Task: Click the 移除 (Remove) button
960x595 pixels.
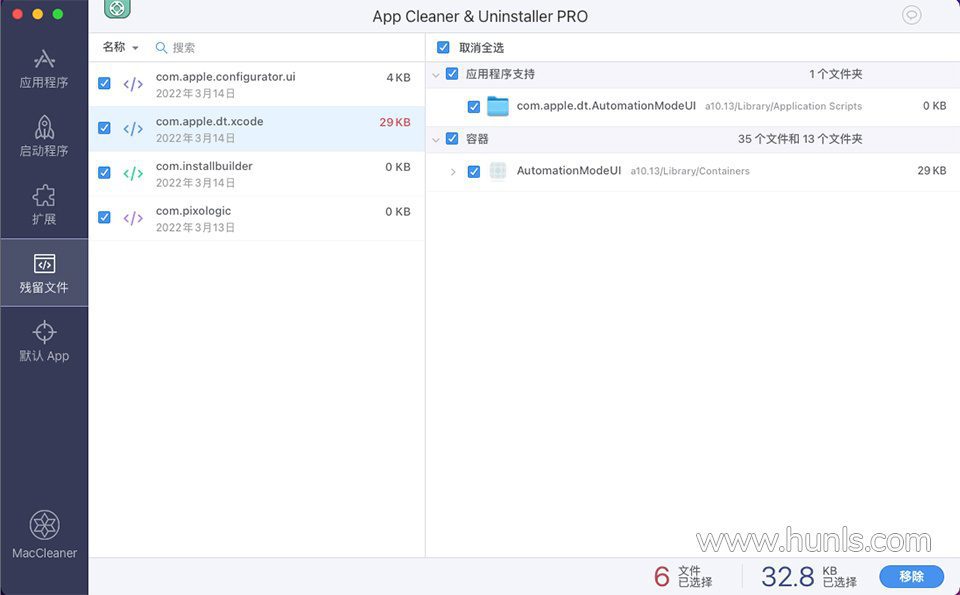Action: (912, 576)
